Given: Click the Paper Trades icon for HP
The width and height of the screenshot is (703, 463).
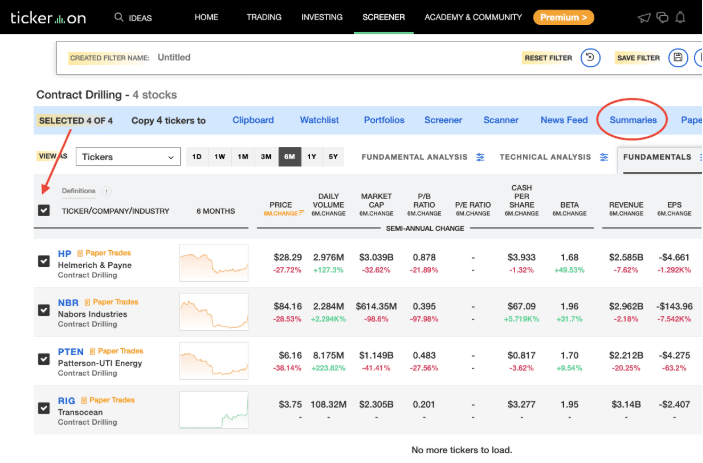Looking at the screenshot, I should click(80, 253).
